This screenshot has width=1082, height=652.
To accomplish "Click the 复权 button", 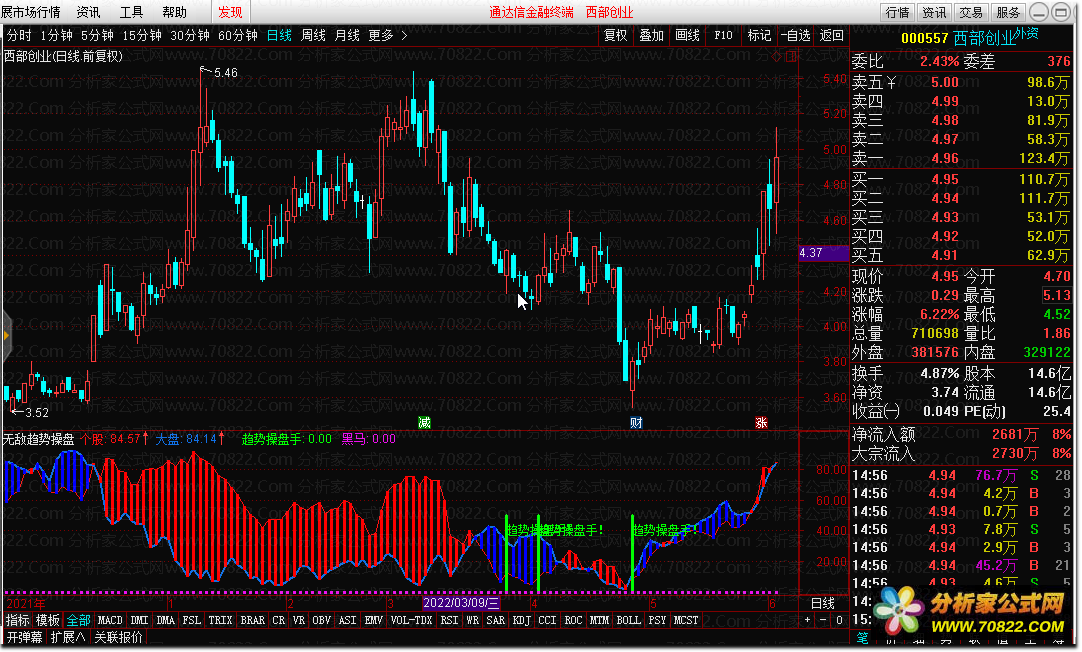I will click(616, 35).
